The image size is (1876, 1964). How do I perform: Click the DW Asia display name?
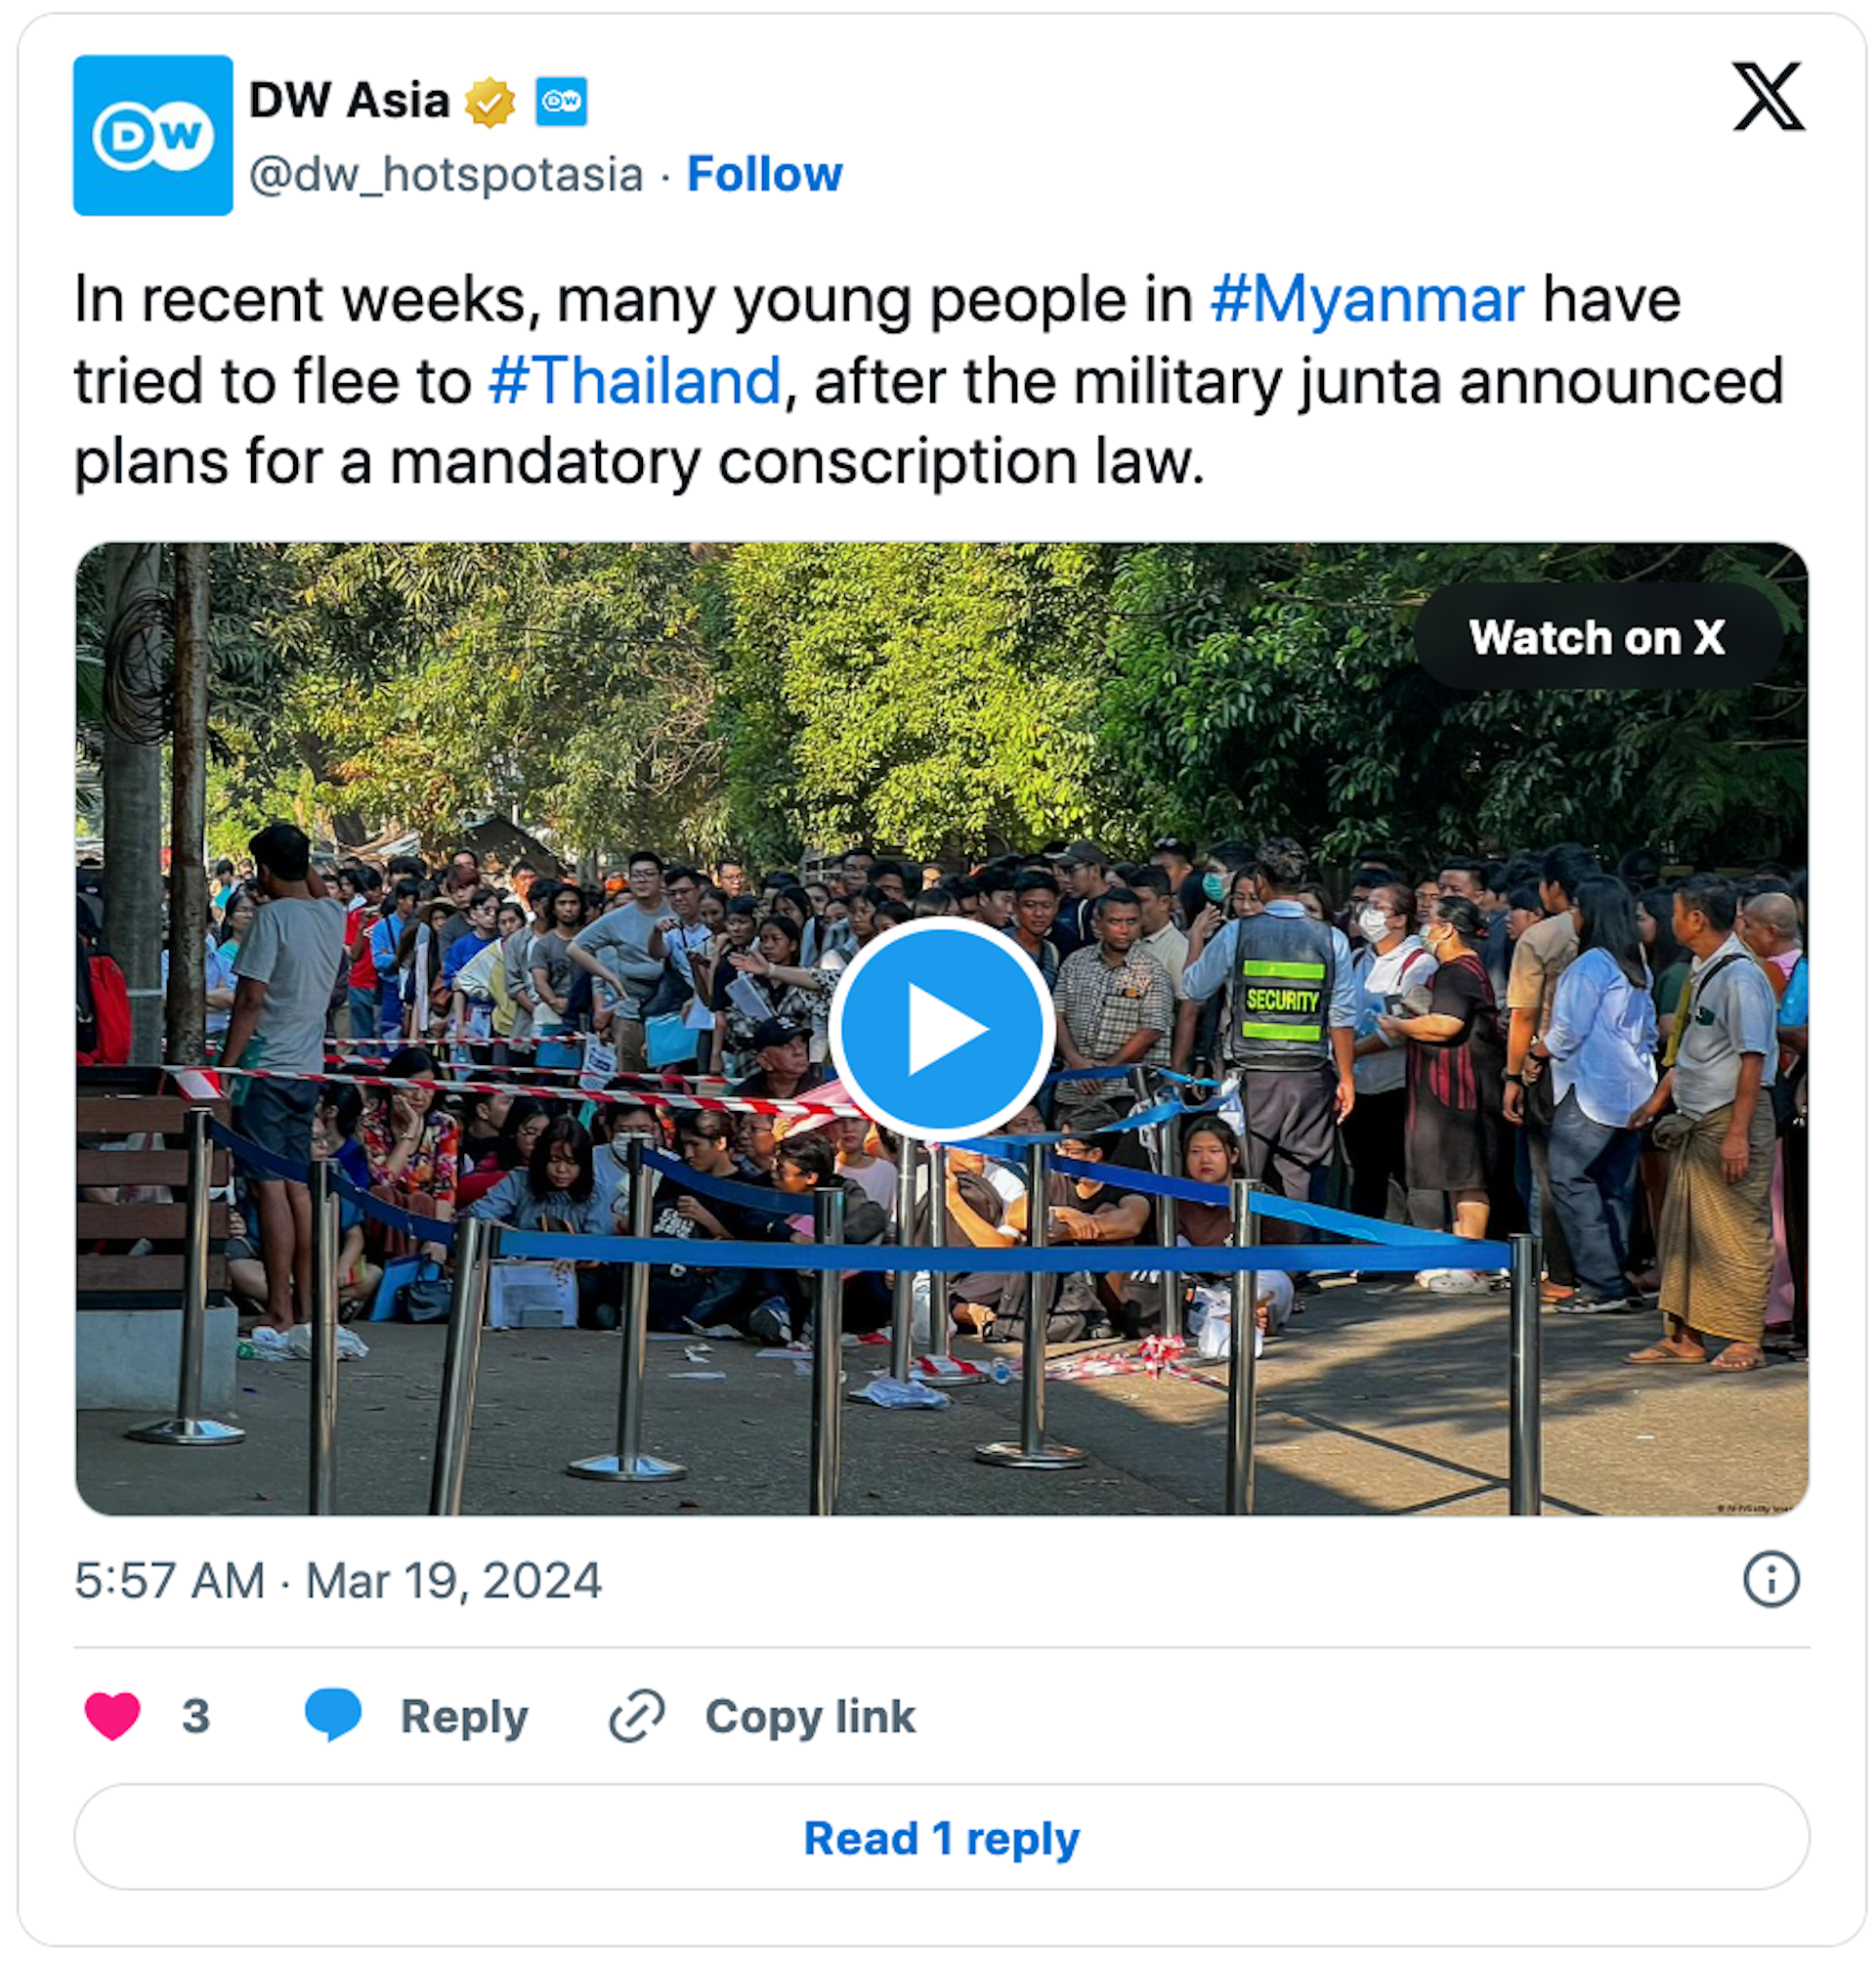coord(349,101)
